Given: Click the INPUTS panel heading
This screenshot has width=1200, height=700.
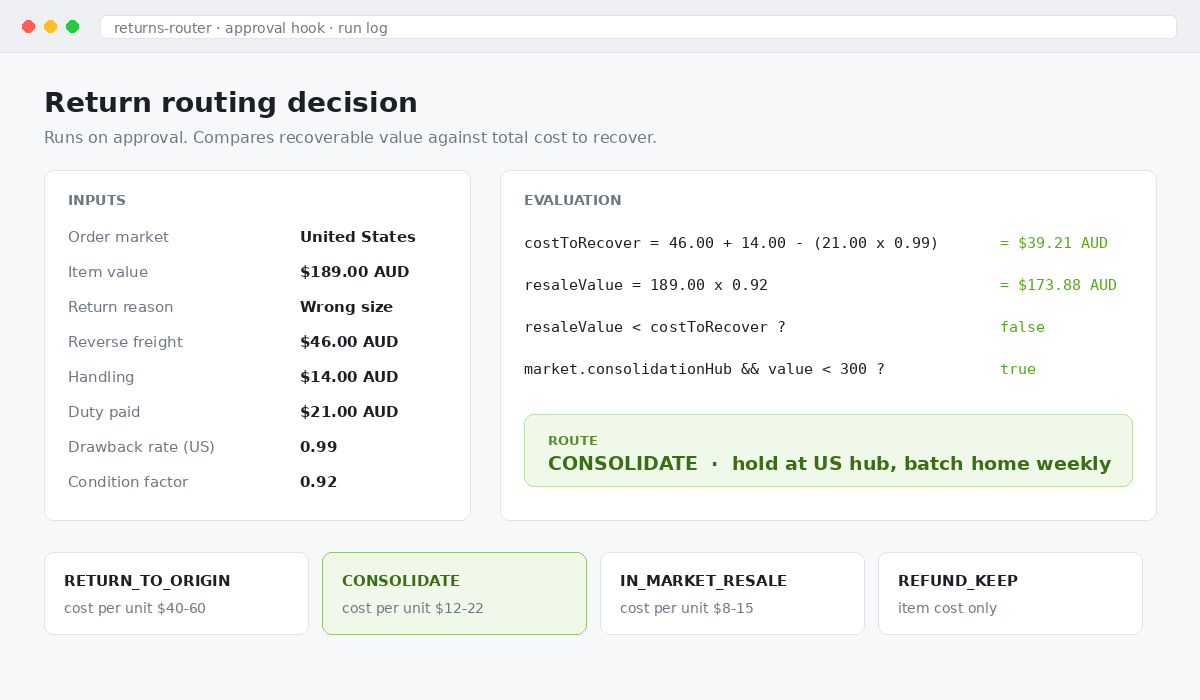Looking at the screenshot, I should pos(97,201).
